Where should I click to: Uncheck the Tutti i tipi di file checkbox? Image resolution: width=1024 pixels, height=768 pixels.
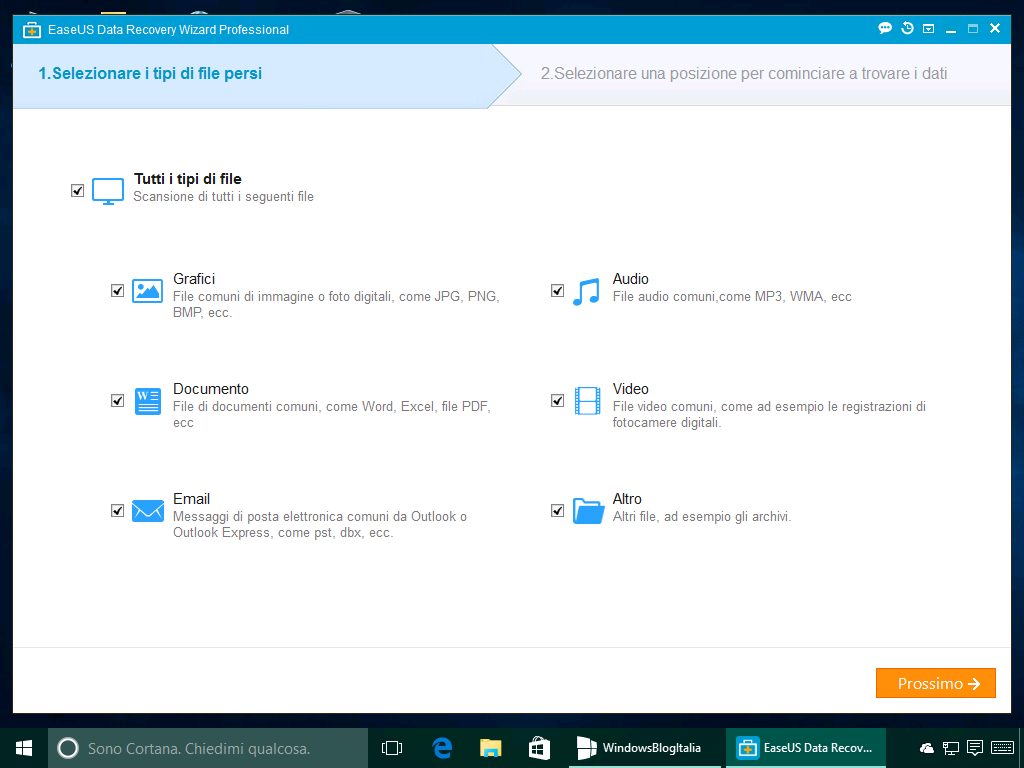coord(77,191)
